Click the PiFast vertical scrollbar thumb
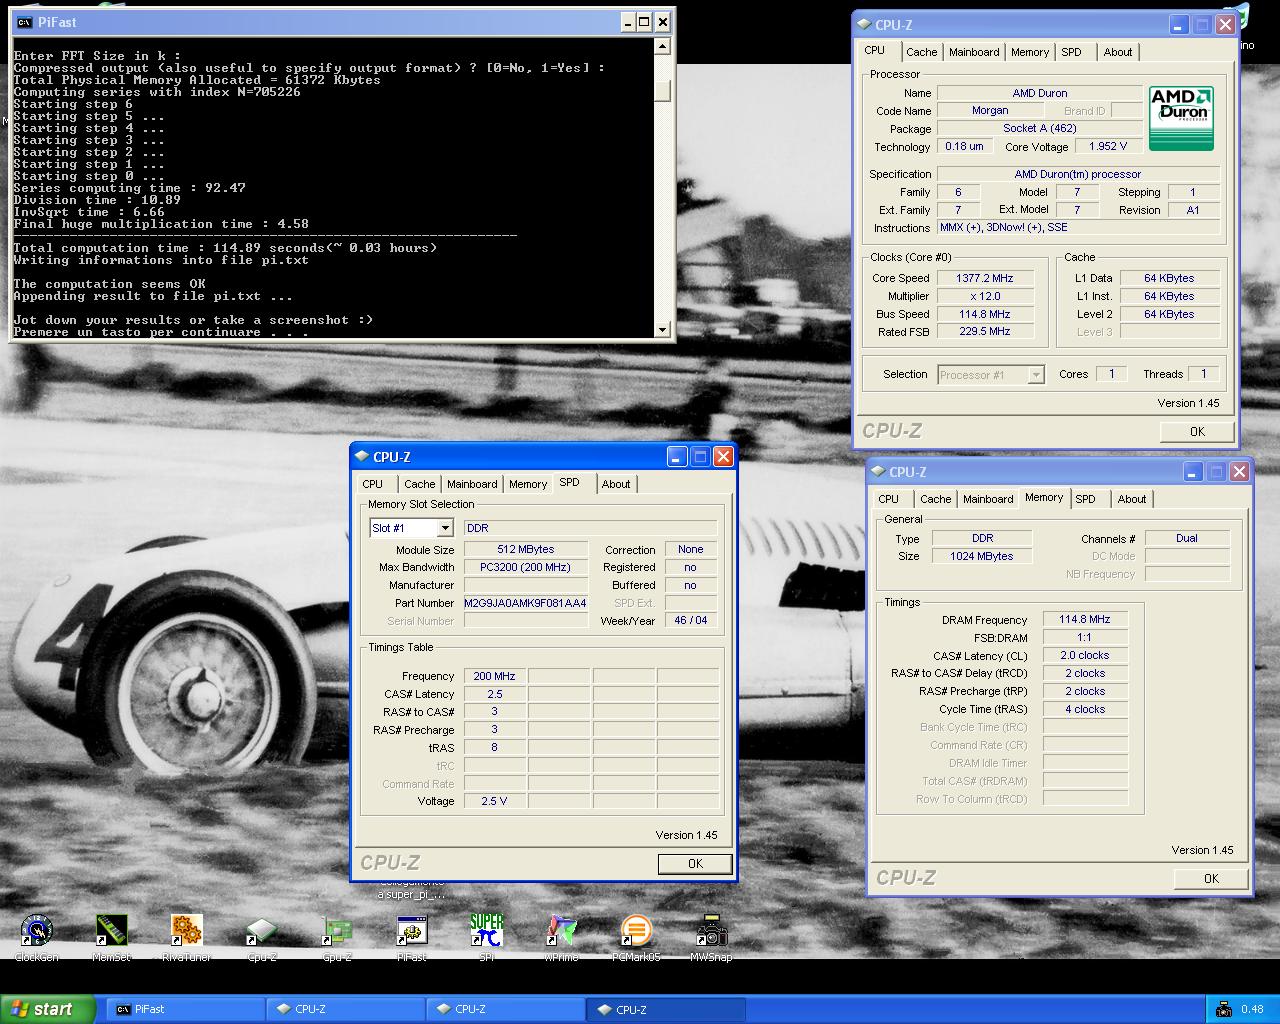1280x1024 pixels. (x=662, y=90)
